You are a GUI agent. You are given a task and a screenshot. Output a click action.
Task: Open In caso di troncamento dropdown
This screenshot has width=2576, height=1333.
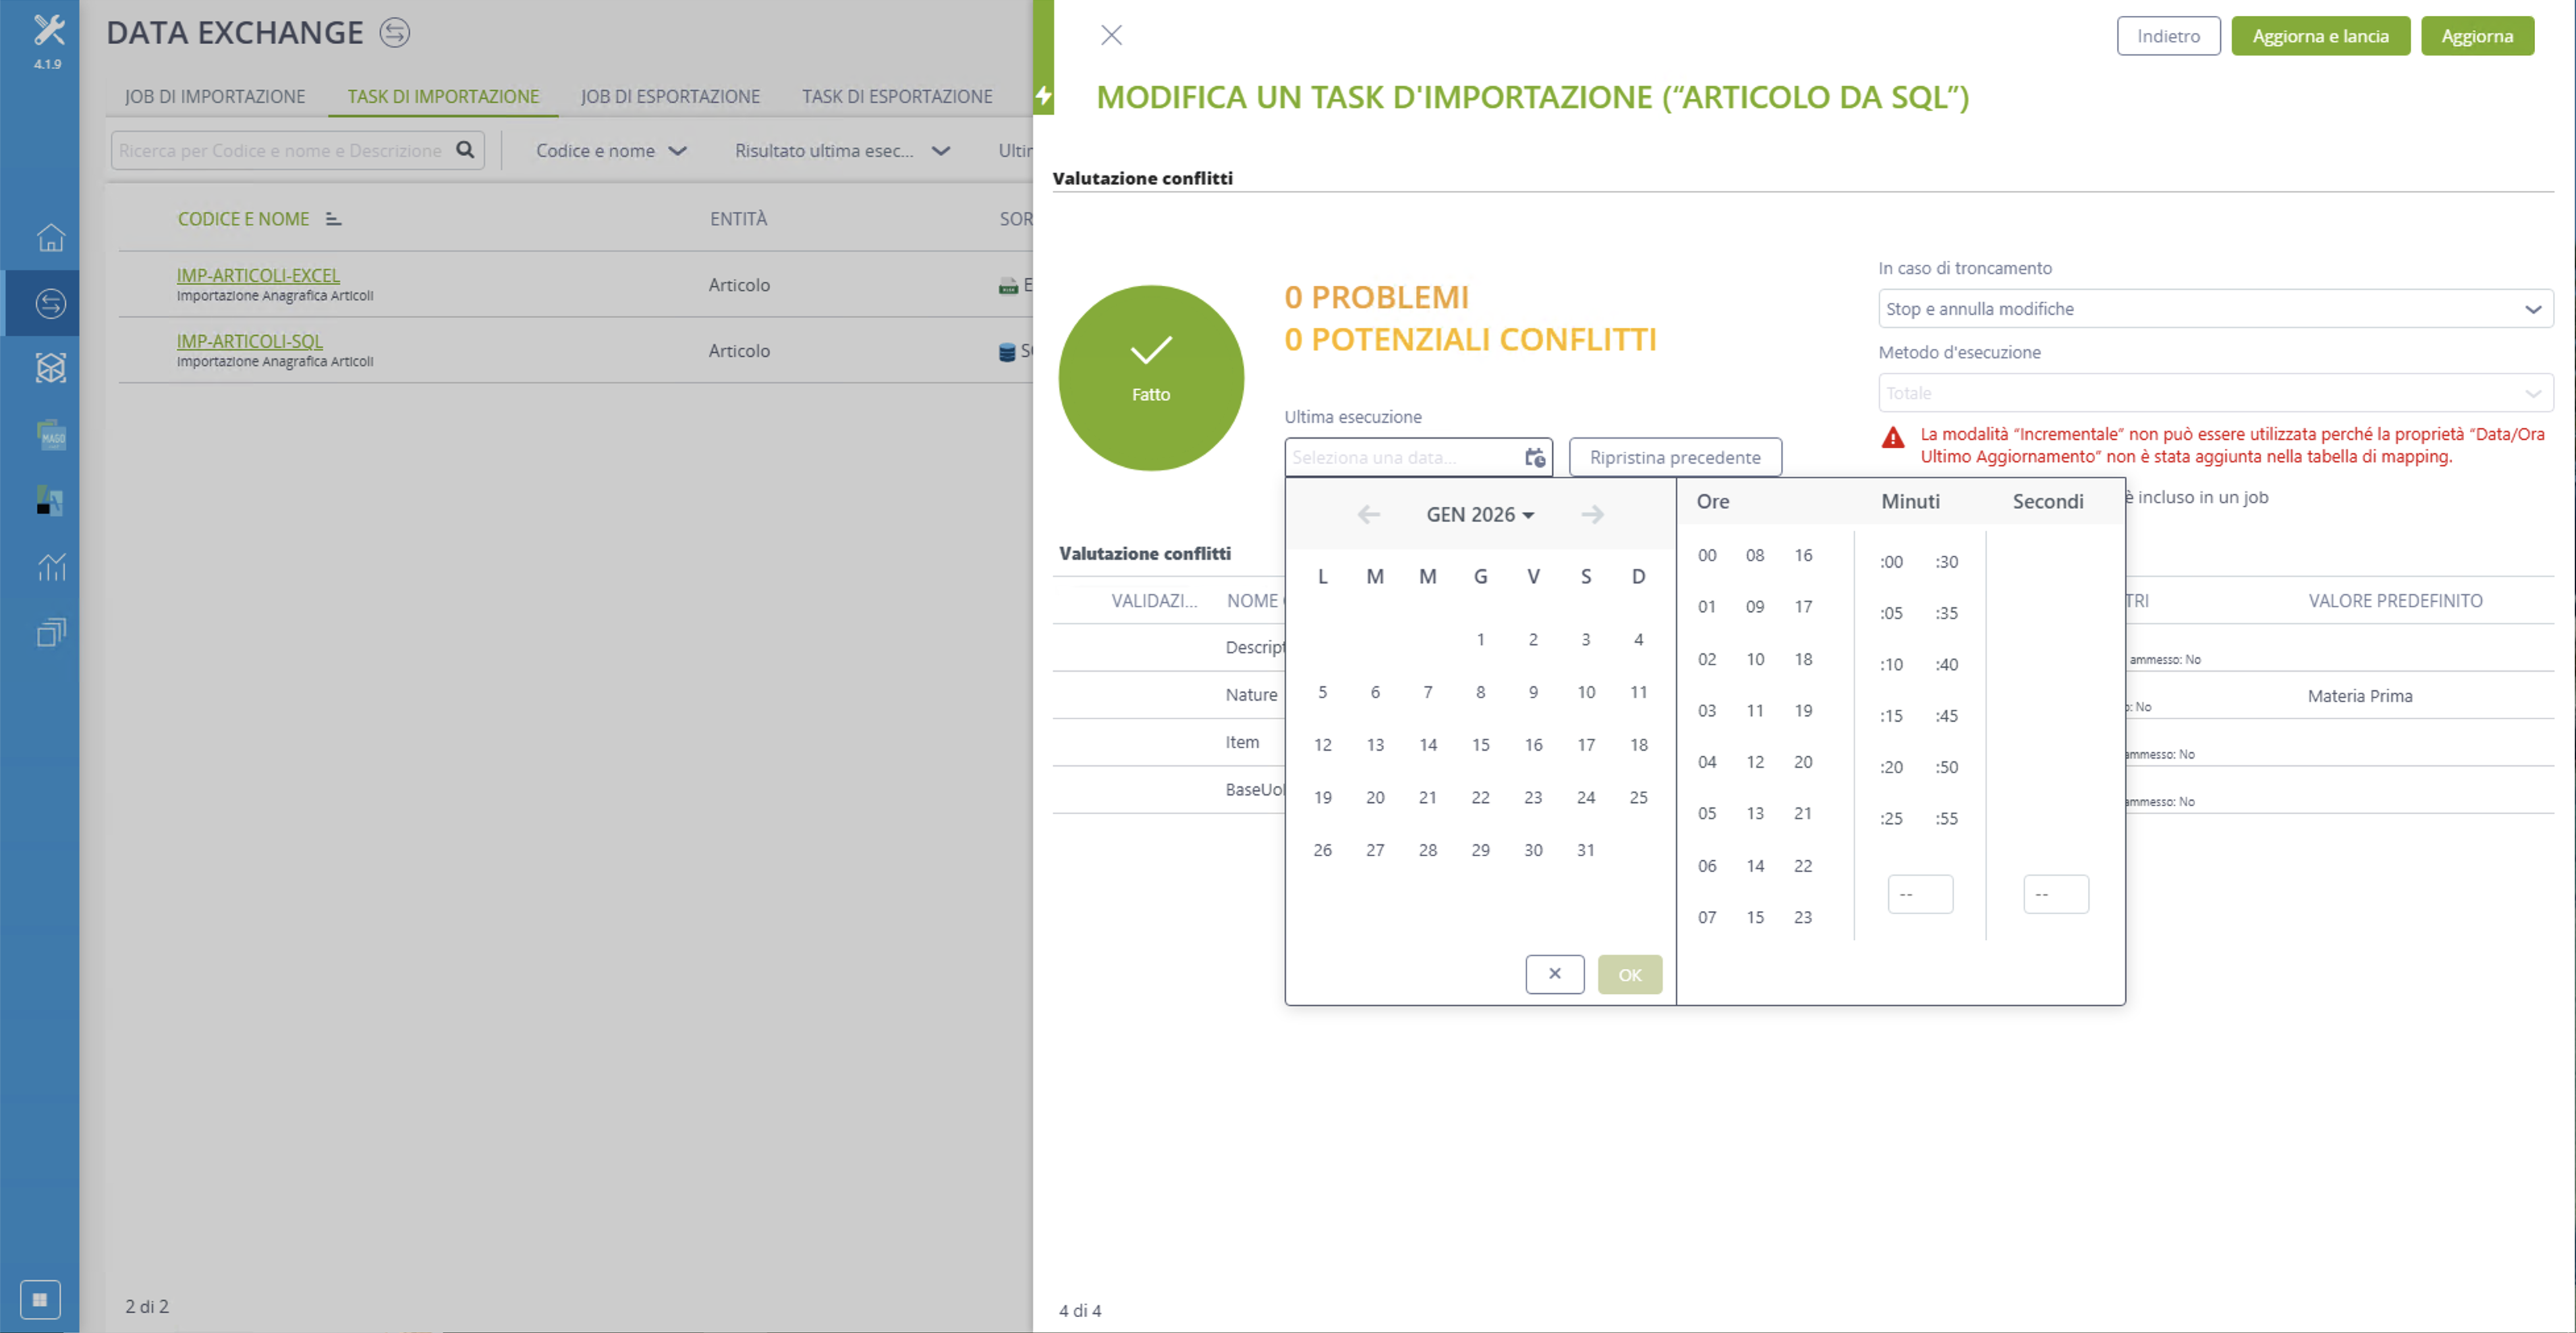point(2215,309)
